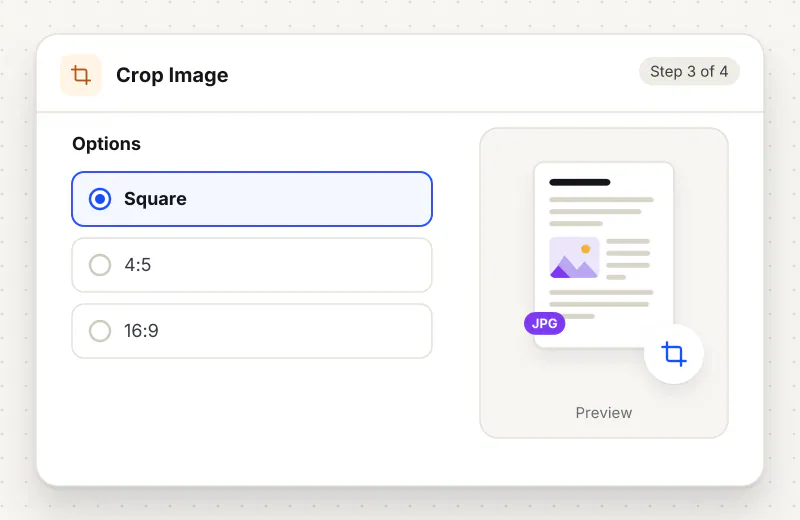Click the Step 3 of 4 badge
The width and height of the screenshot is (800, 520).
(689, 71)
